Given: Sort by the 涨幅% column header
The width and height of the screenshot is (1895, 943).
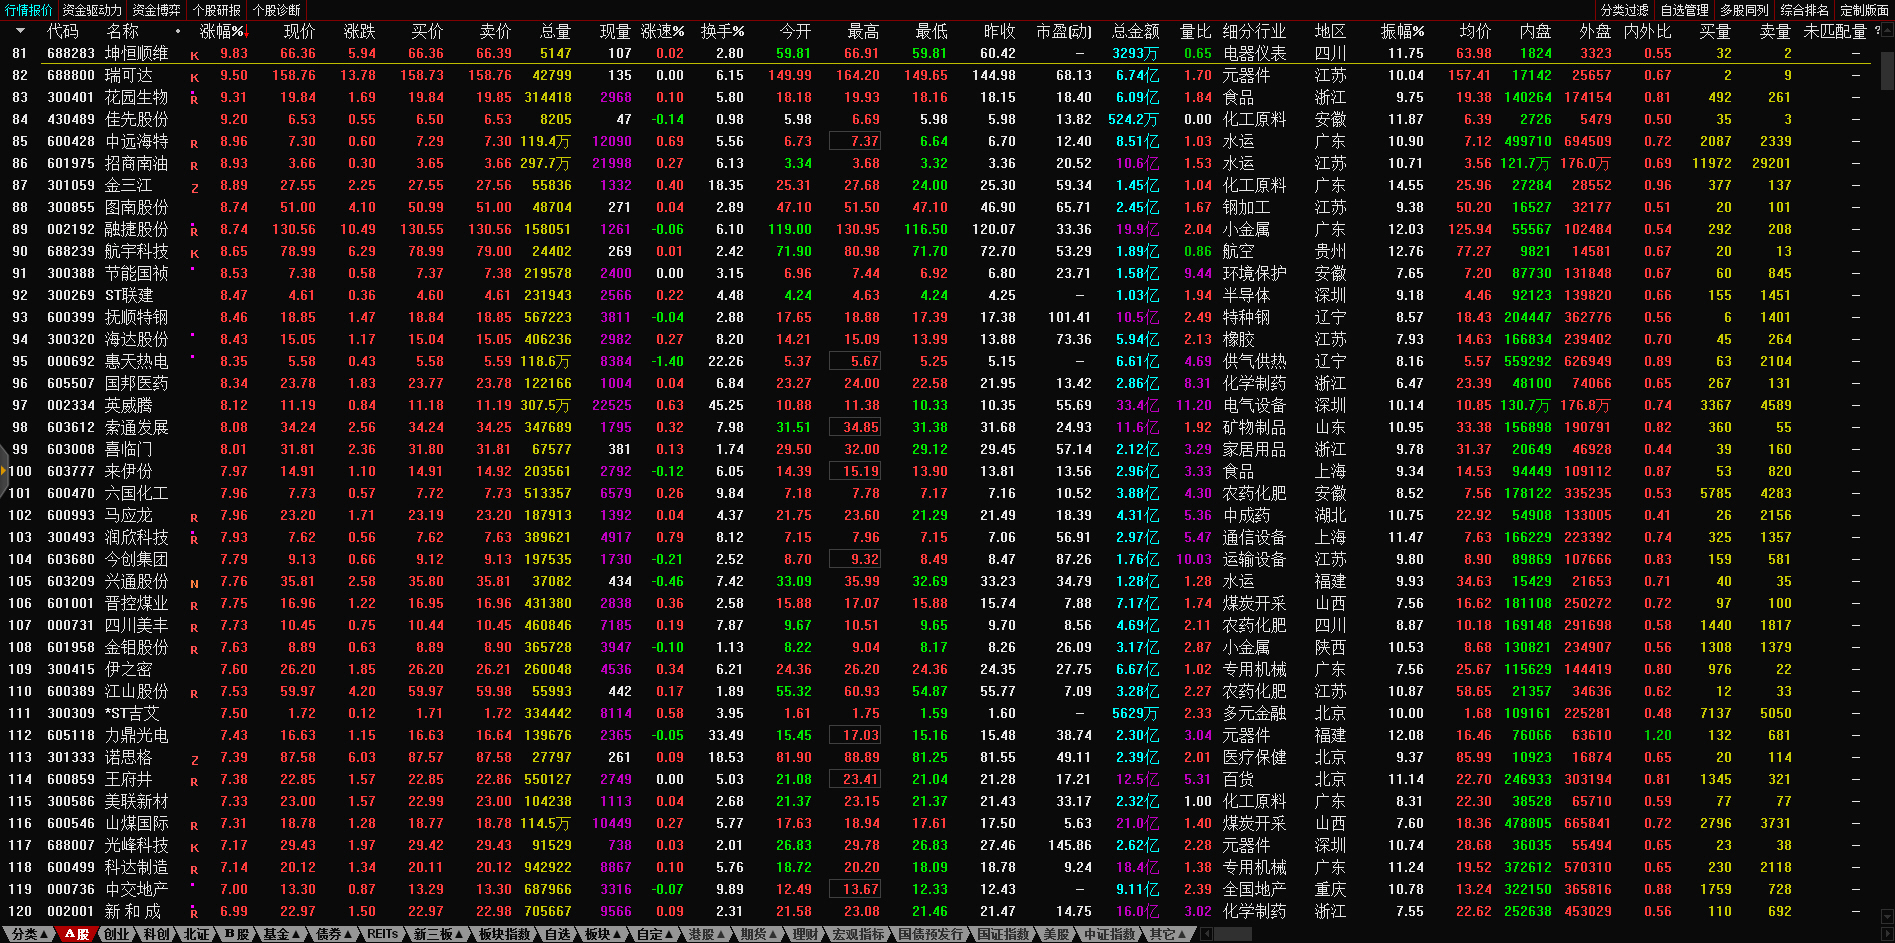Looking at the screenshot, I should pos(222,31).
